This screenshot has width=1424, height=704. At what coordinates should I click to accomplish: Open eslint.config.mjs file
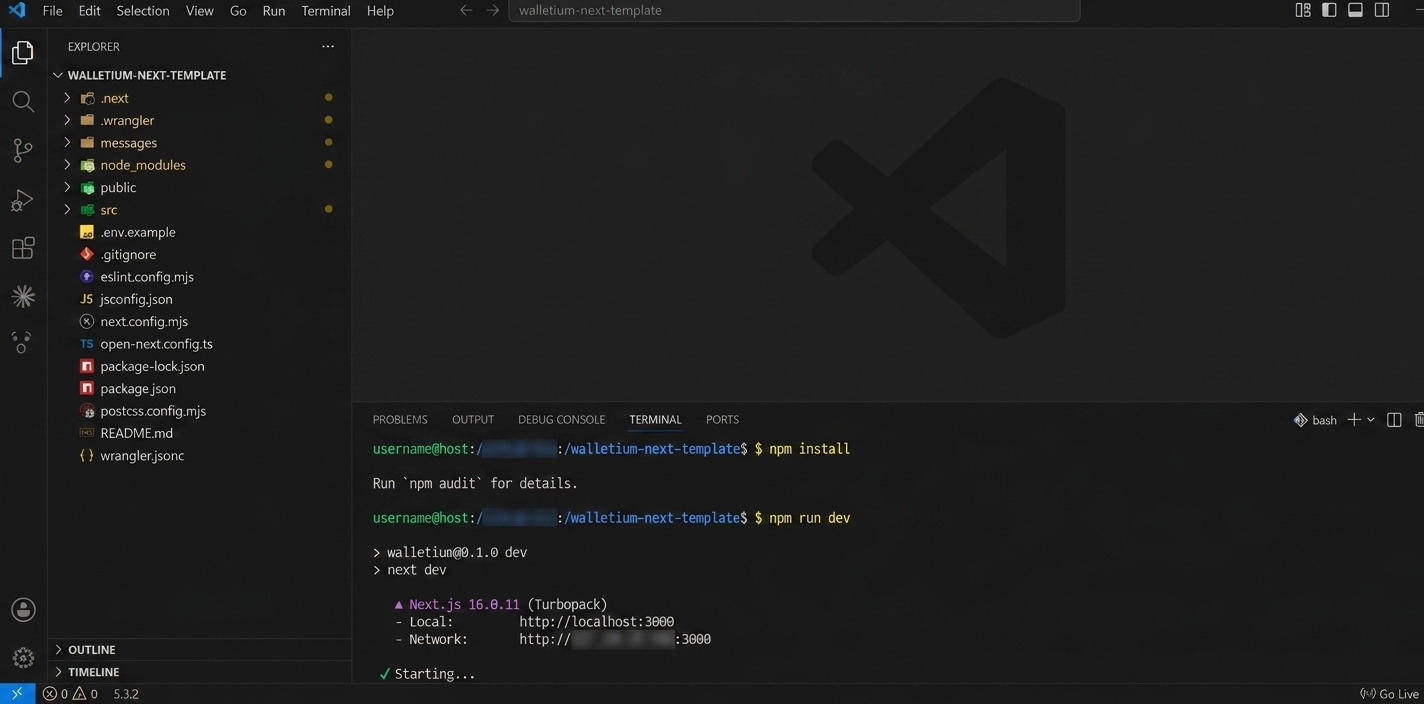tap(200, 277)
